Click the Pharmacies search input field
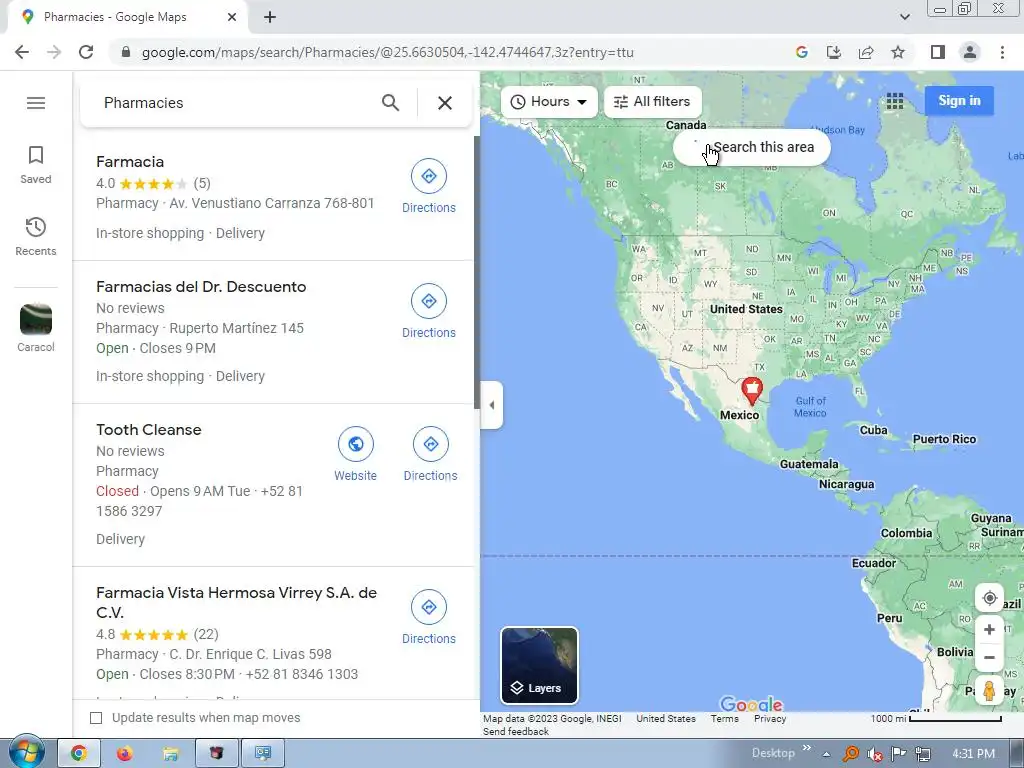 click(235, 103)
